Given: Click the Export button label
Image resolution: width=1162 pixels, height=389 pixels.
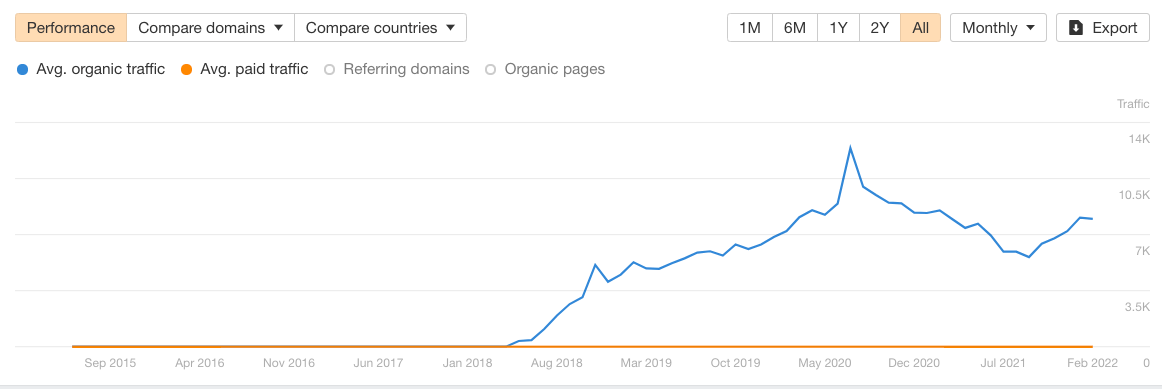Looking at the screenshot, I should (1115, 28).
